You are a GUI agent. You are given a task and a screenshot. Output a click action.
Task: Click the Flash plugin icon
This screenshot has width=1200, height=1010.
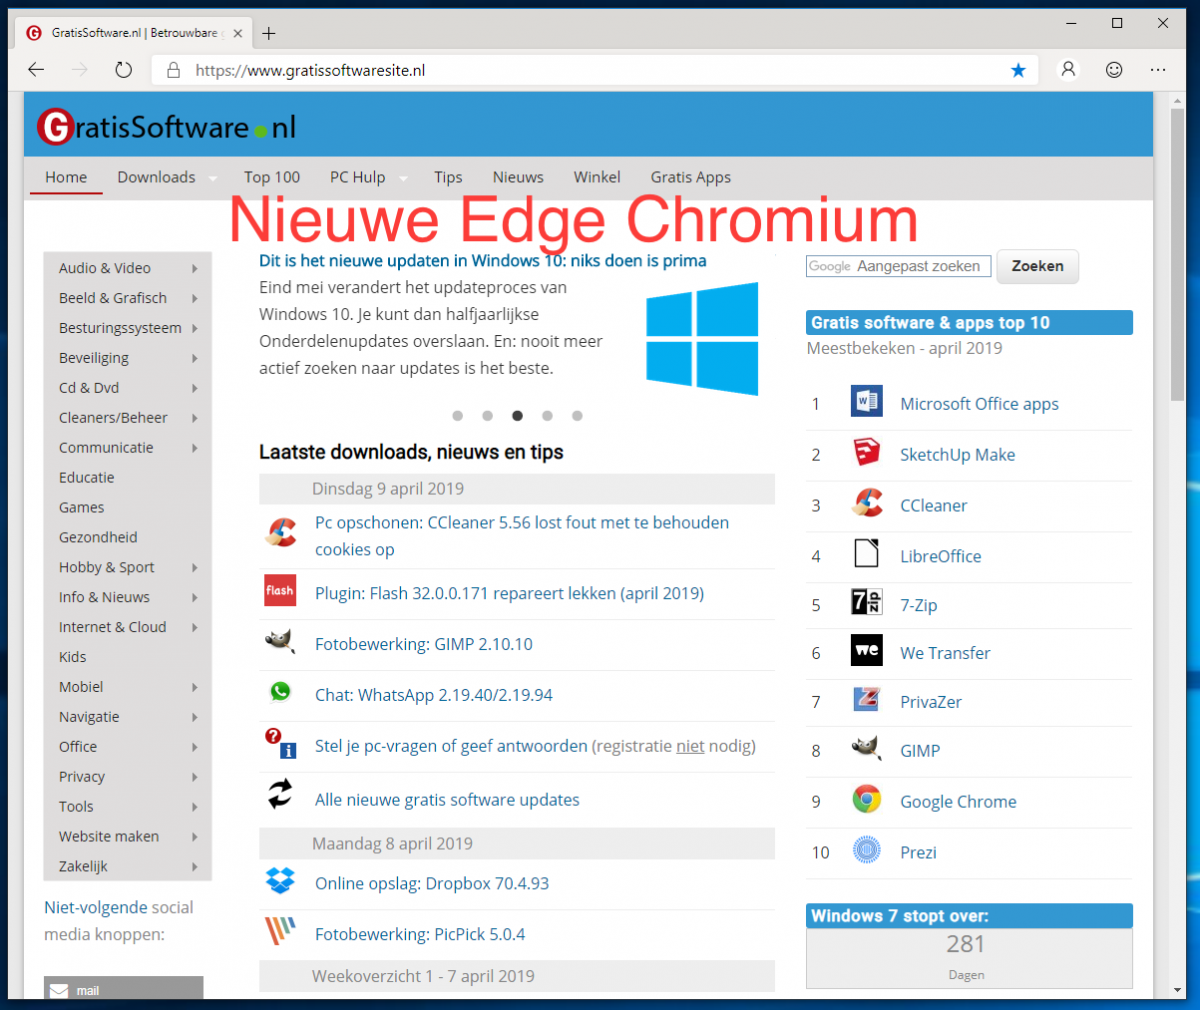point(280,590)
